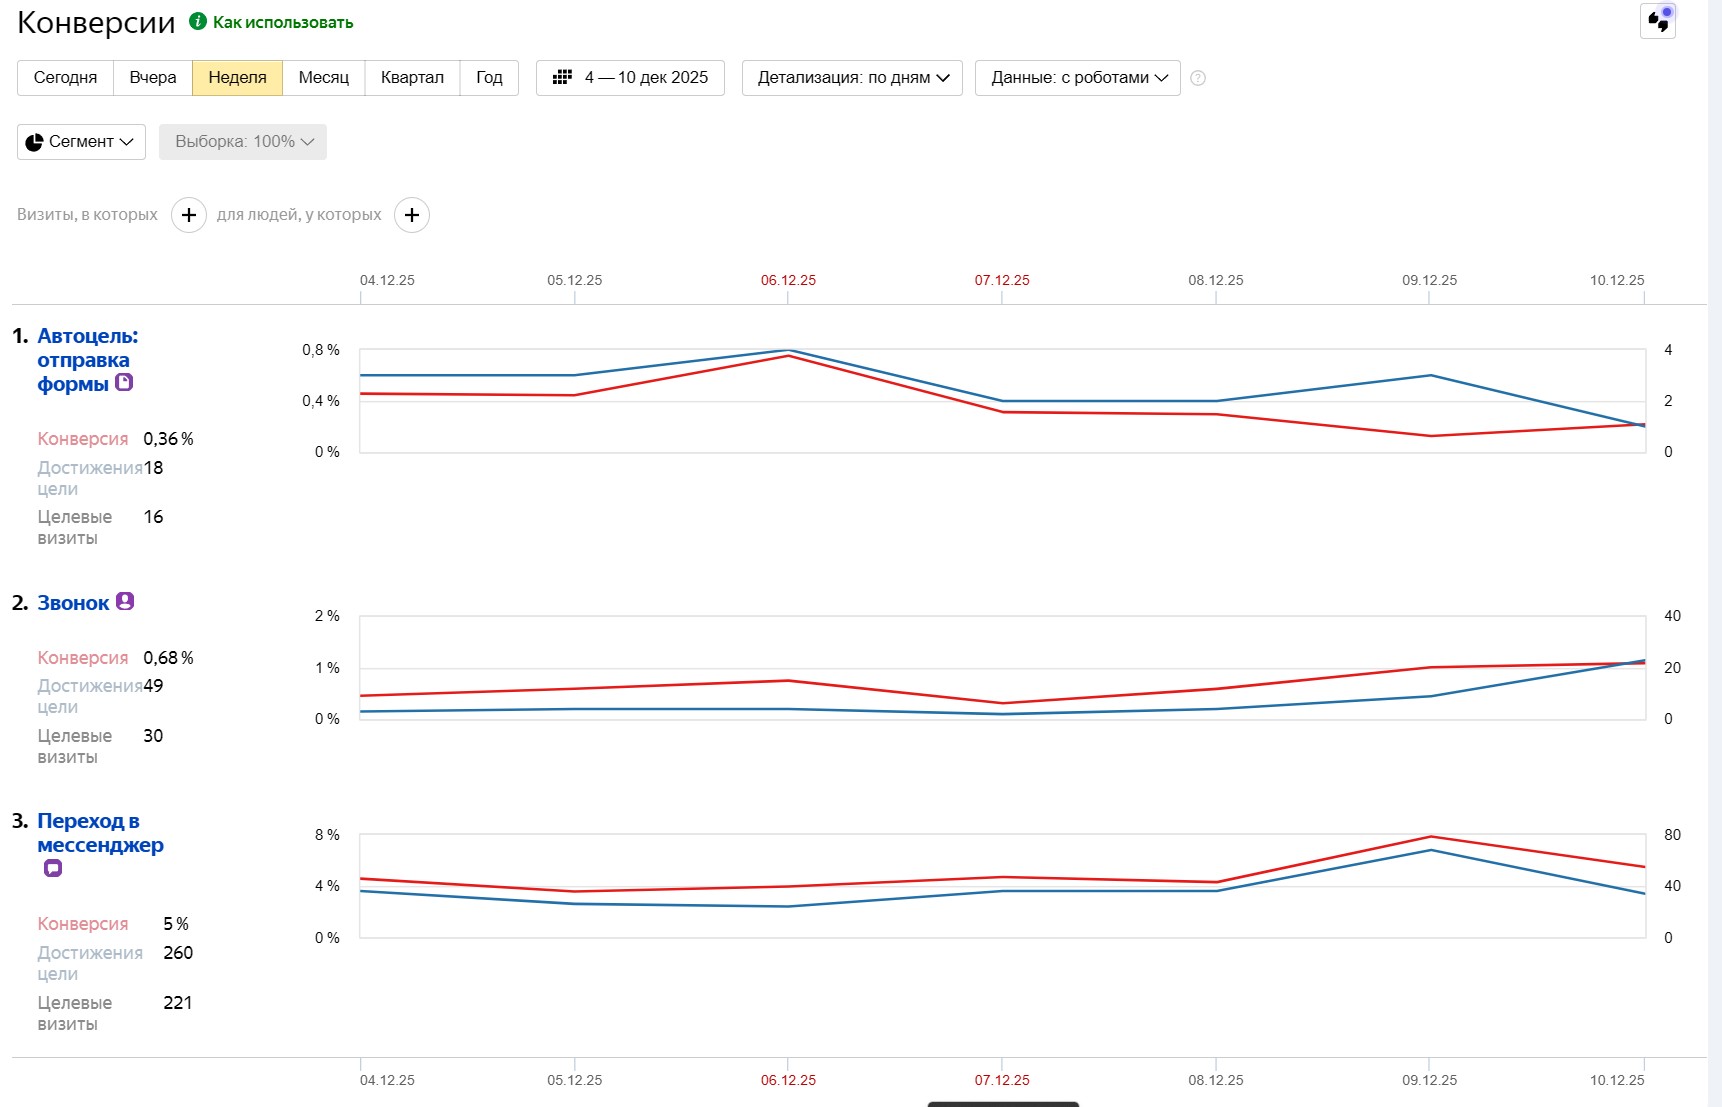The width and height of the screenshot is (1722, 1107).
Task: Add condition with plus after 'Визиты, в которых'
Action: click(x=189, y=215)
